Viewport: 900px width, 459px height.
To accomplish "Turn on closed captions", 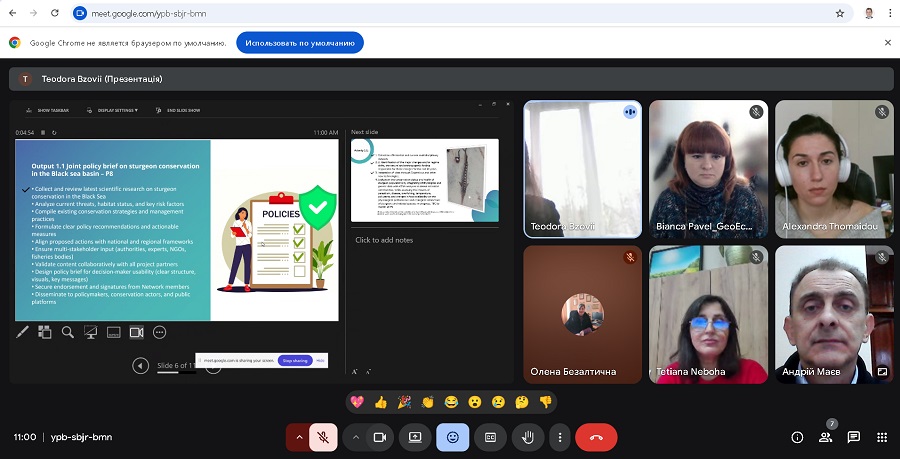I will 490,437.
